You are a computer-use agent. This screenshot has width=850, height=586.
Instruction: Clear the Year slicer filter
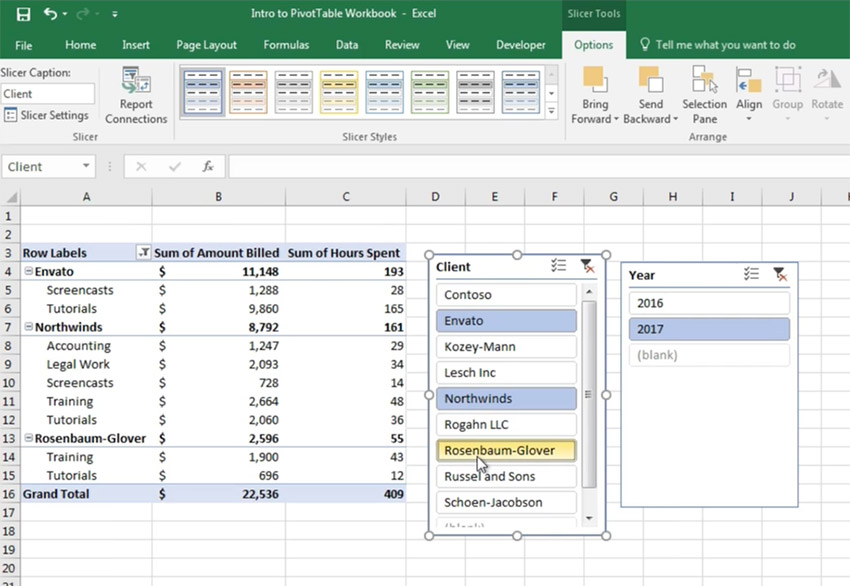pyautogui.click(x=780, y=274)
